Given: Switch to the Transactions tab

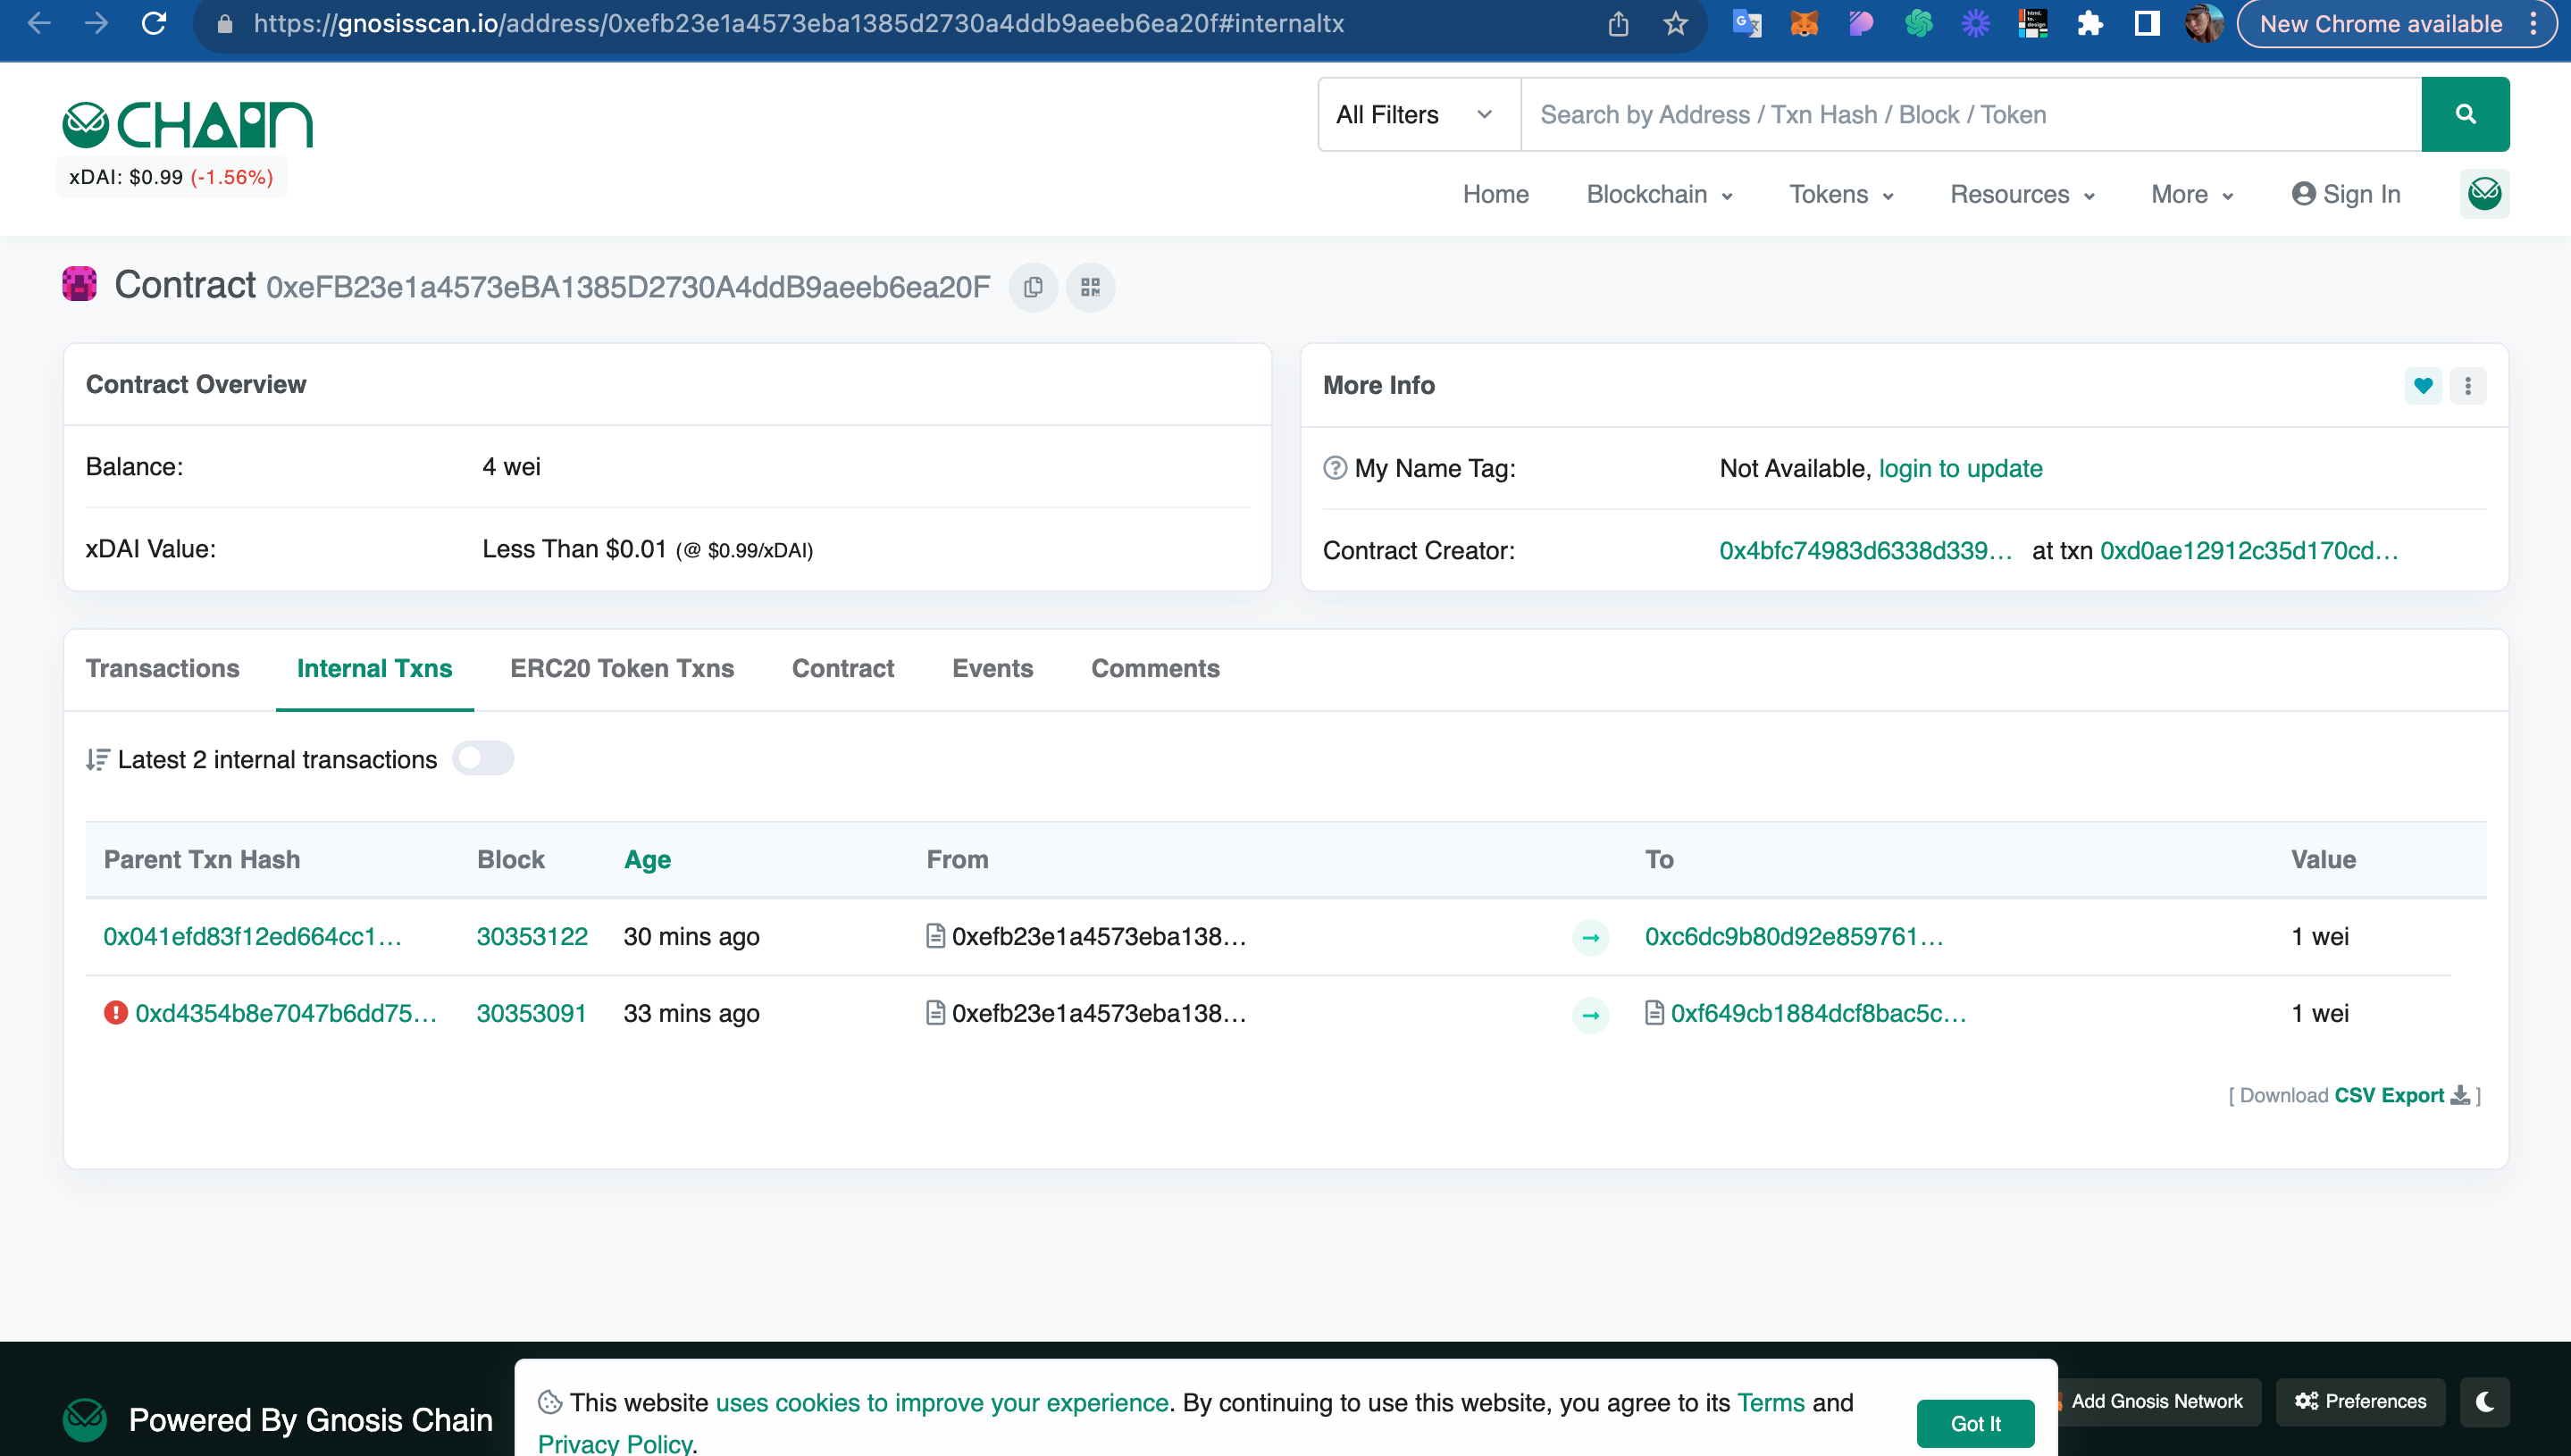Looking at the screenshot, I should pyautogui.click(x=162, y=668).
